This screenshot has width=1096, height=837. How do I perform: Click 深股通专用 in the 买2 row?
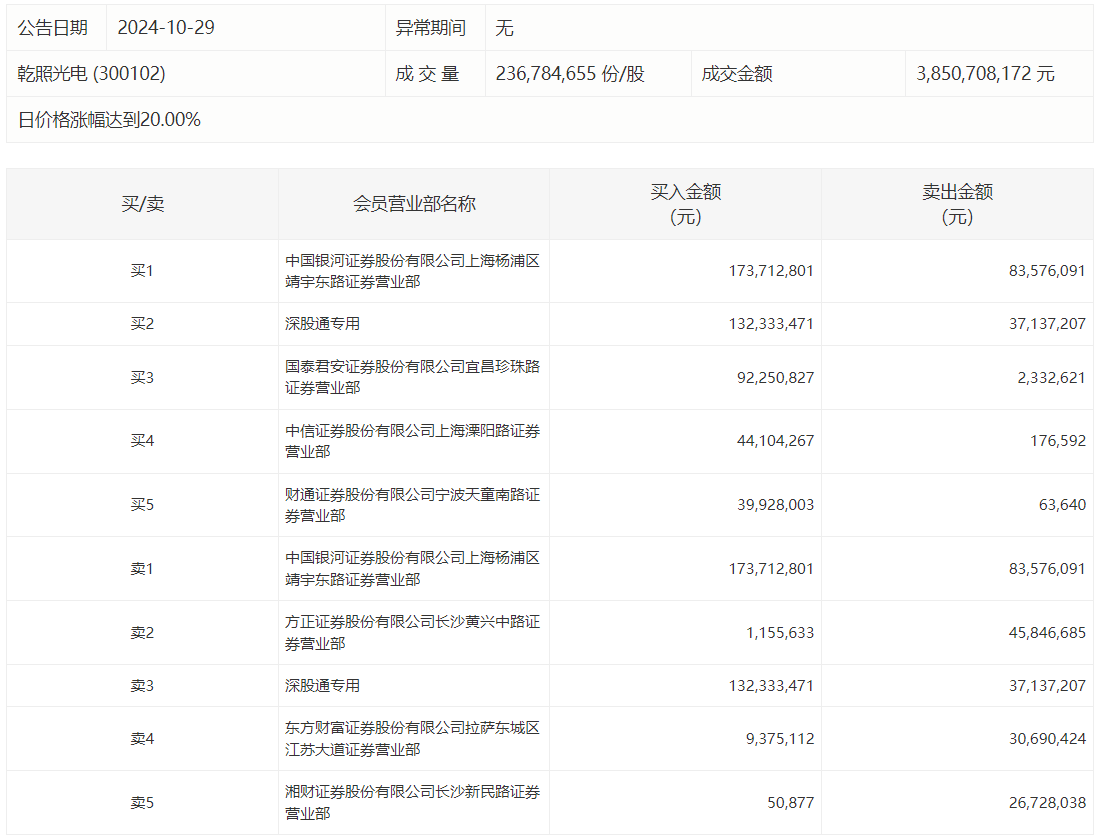pos(322,324)
